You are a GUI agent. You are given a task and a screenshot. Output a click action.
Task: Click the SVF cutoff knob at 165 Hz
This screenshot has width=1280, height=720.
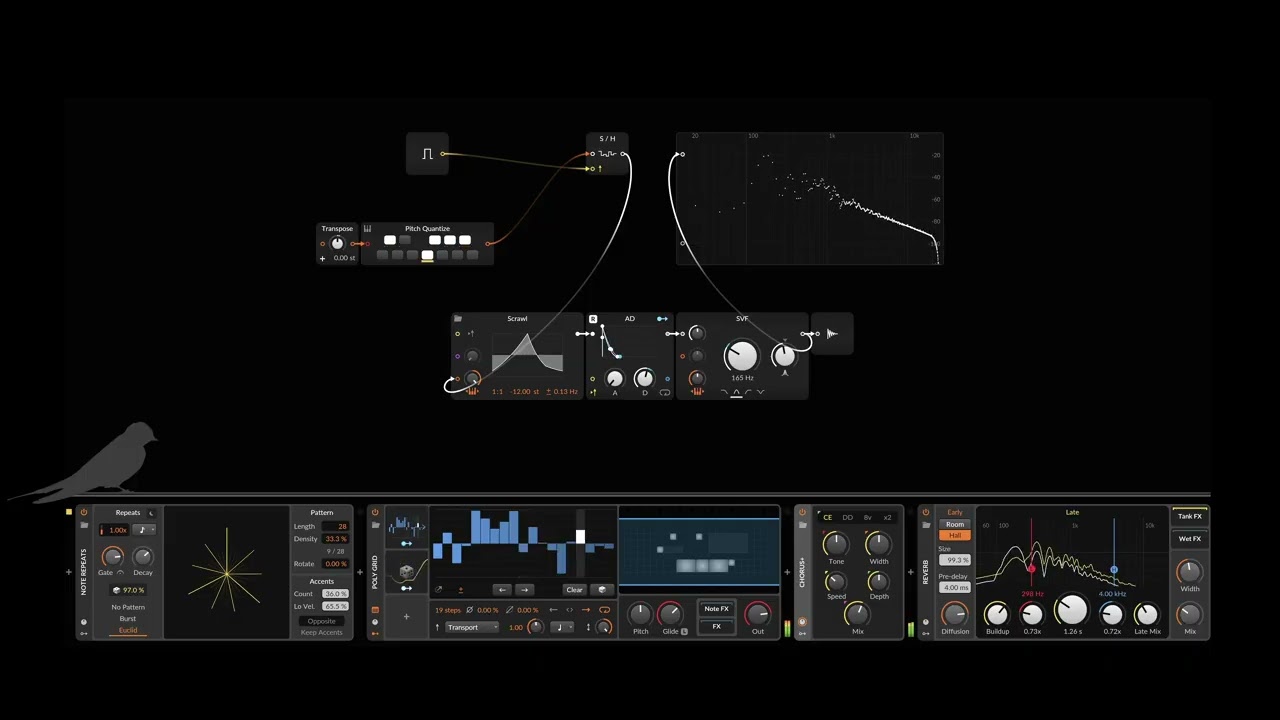[741, 356]
